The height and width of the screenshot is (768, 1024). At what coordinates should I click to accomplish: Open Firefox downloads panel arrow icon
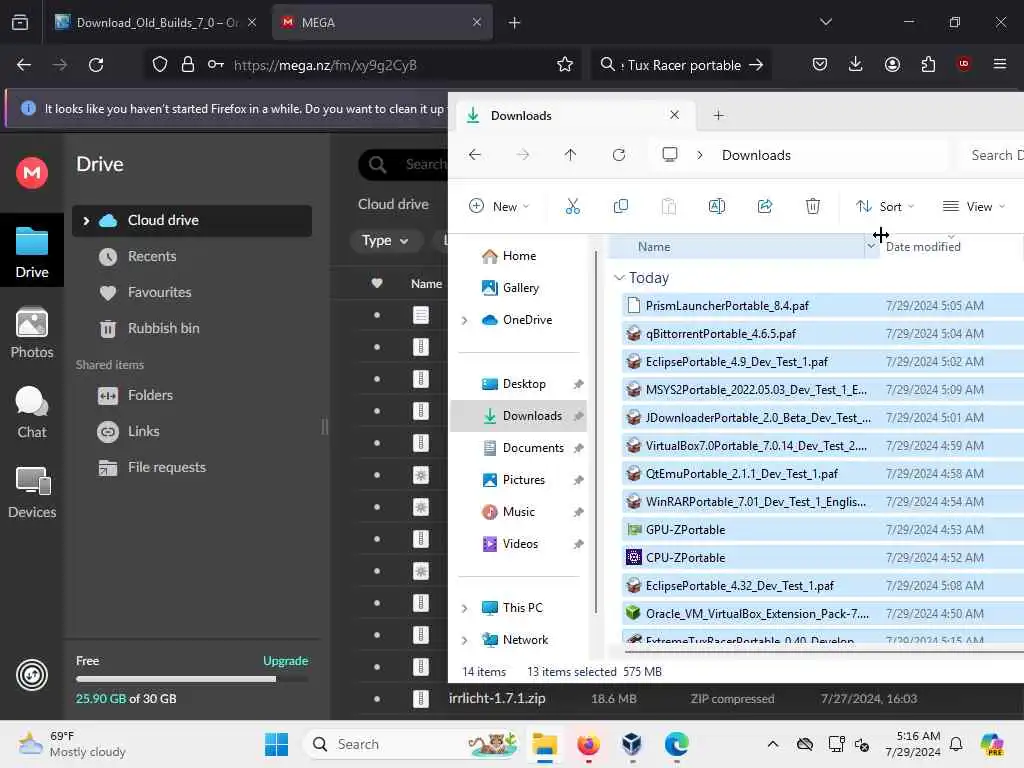(x=856, y=64)
